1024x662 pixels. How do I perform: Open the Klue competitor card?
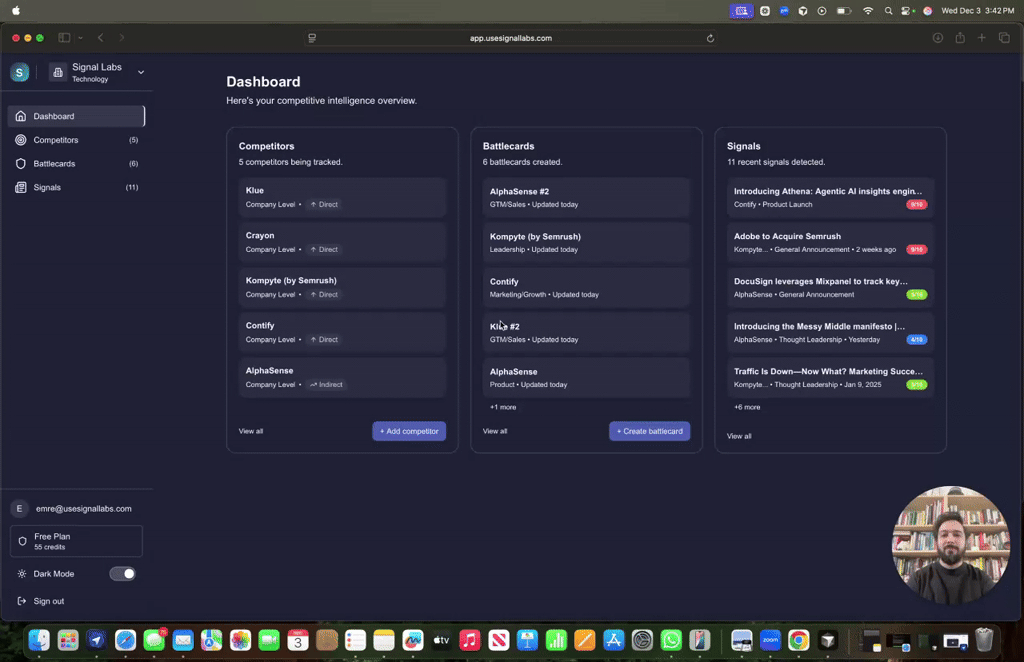[x=342, y=197]
